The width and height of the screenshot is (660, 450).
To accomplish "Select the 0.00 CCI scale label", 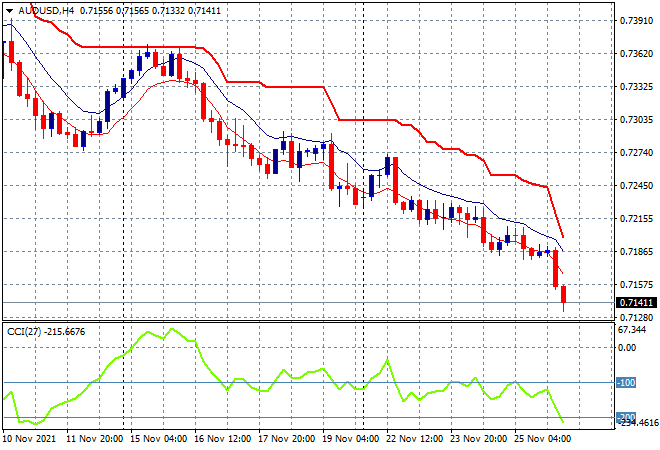I will pos(627,348).
